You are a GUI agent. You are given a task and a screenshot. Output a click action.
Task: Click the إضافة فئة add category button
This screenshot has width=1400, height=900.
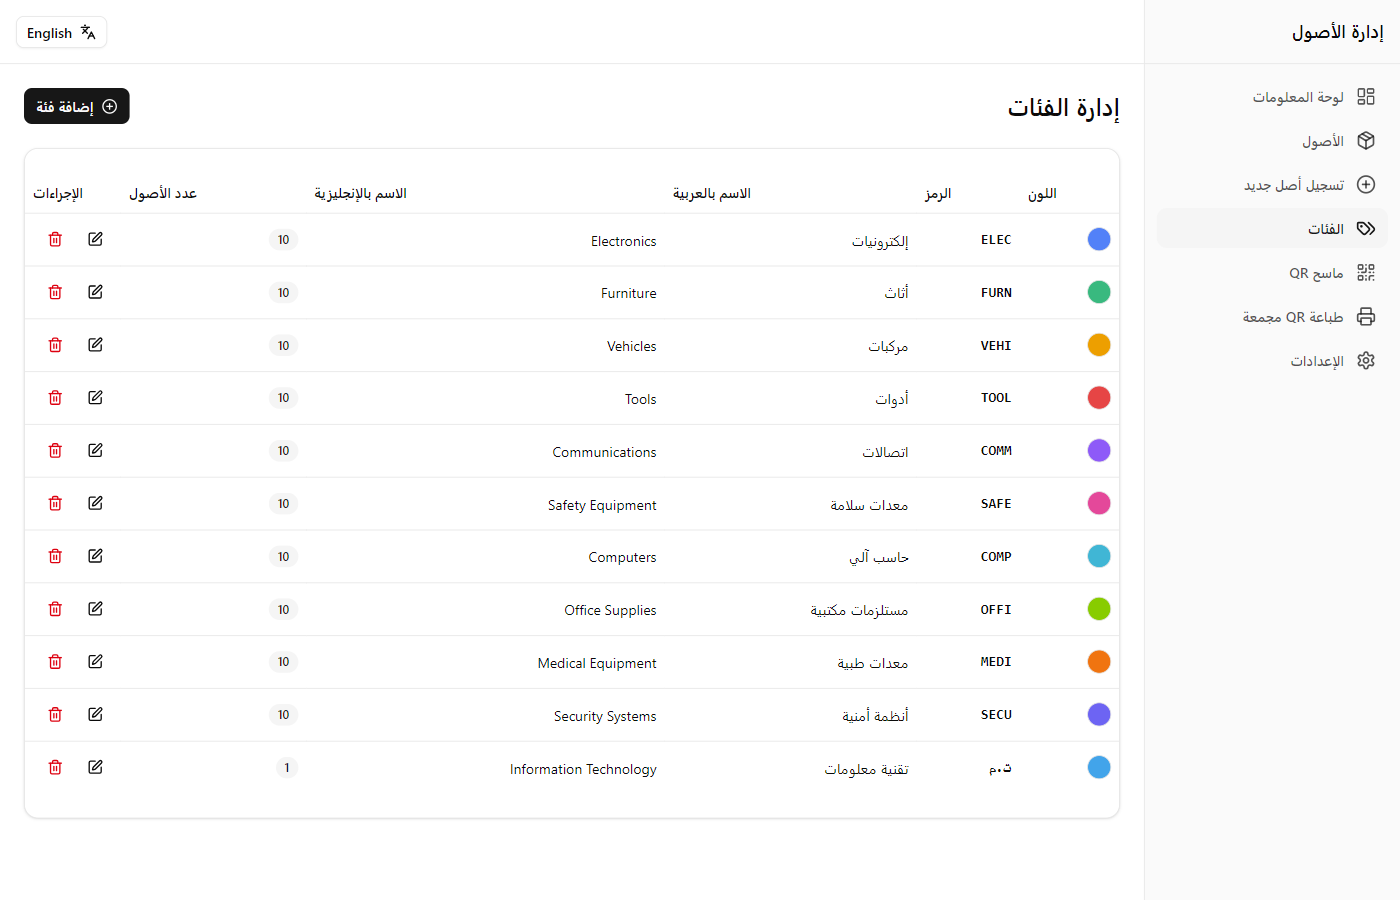[77, 106]
